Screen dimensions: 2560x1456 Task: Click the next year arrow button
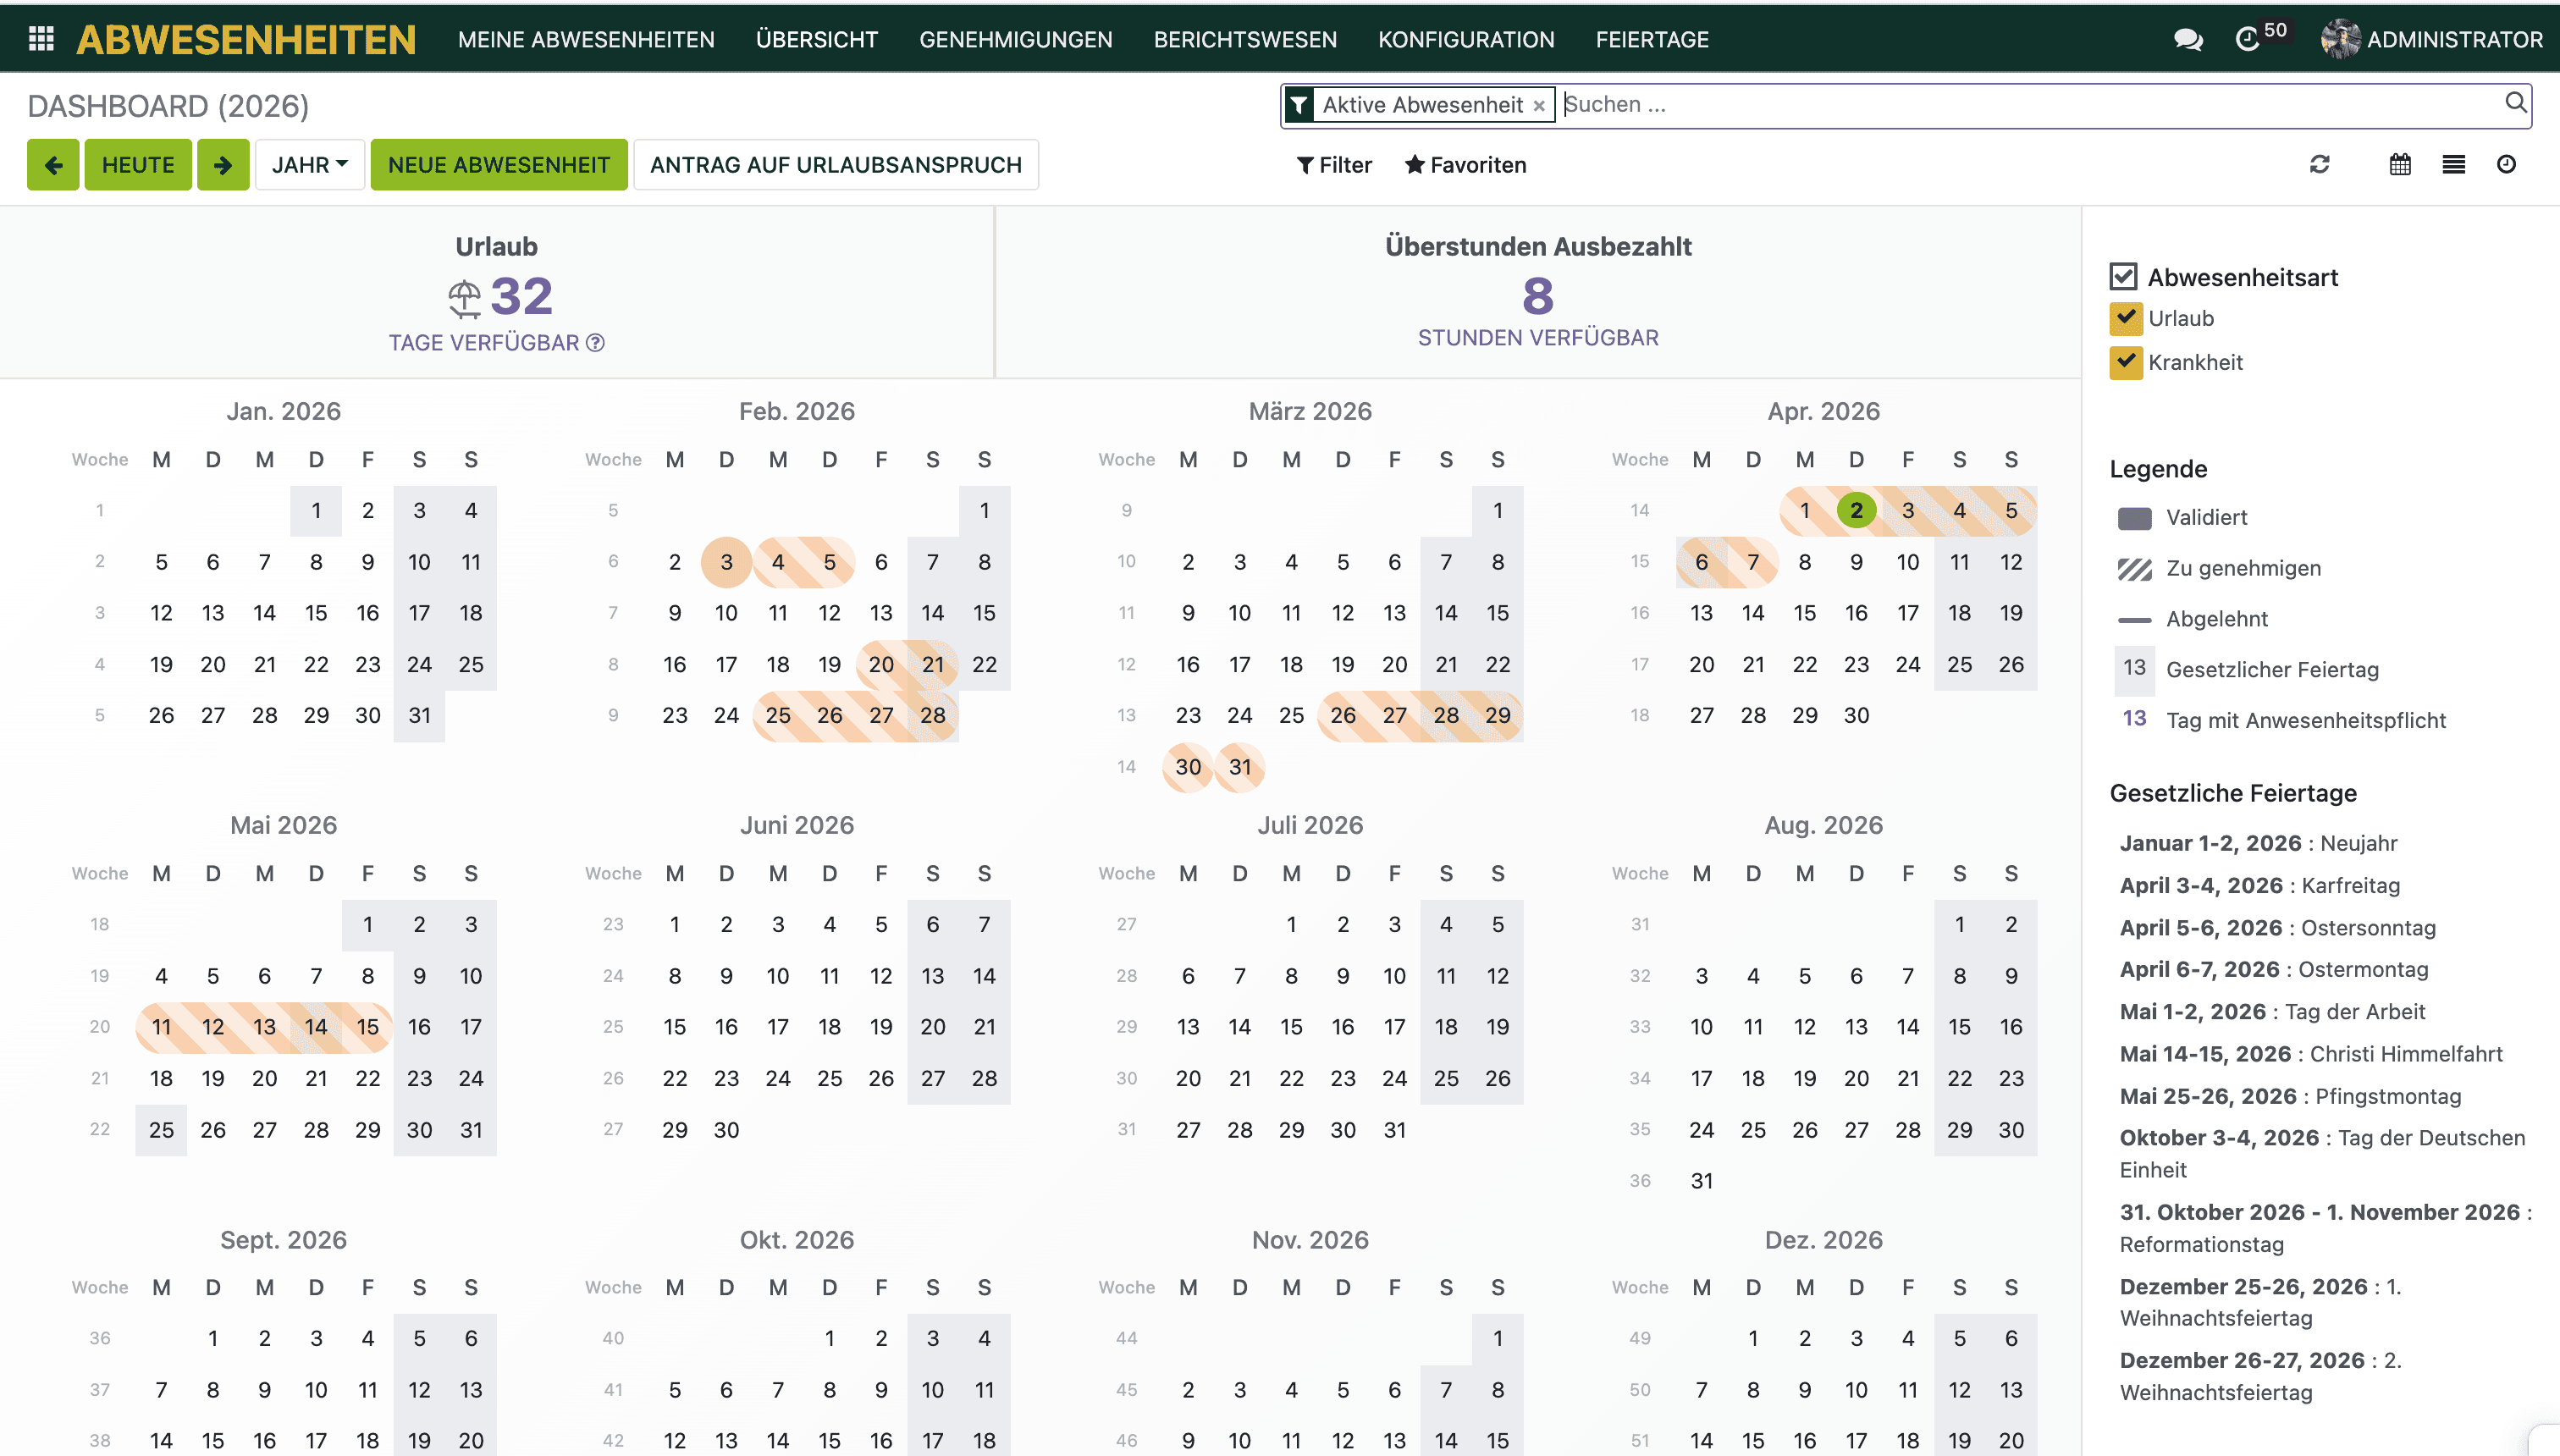(222, 165)
